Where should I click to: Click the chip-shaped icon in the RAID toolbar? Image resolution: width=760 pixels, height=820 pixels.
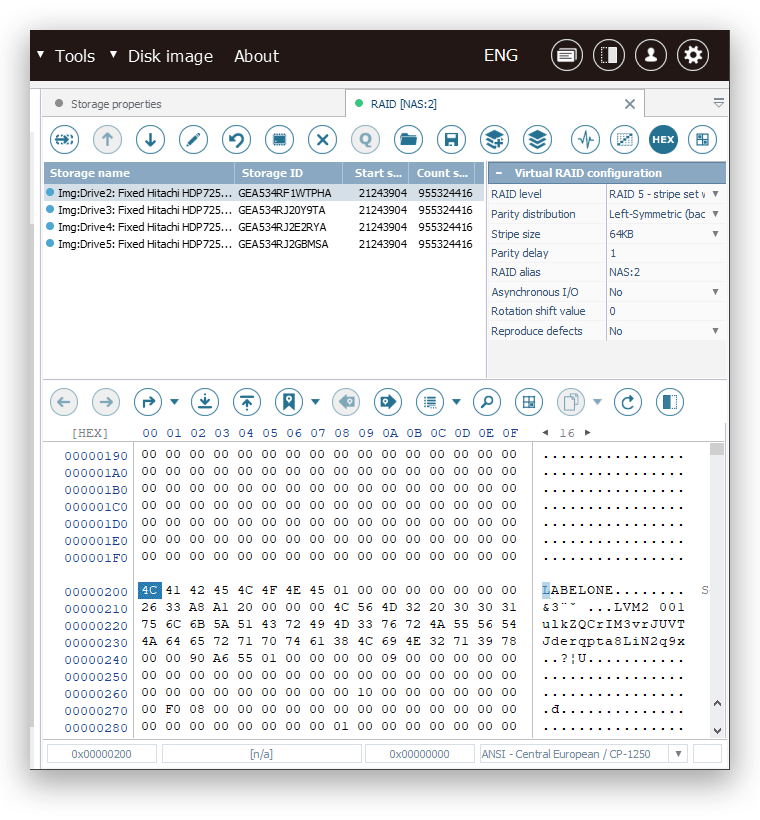pos(279,140)
